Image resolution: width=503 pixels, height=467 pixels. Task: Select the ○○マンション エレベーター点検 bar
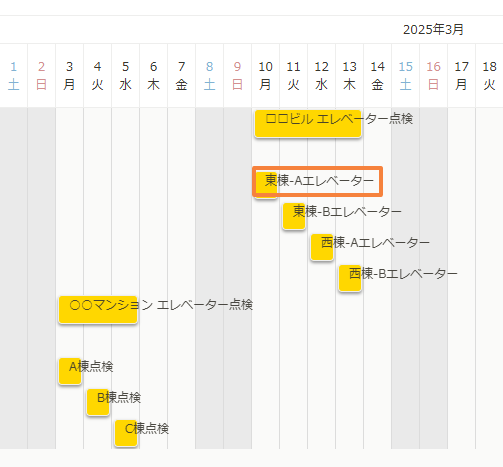click(98, 309)
